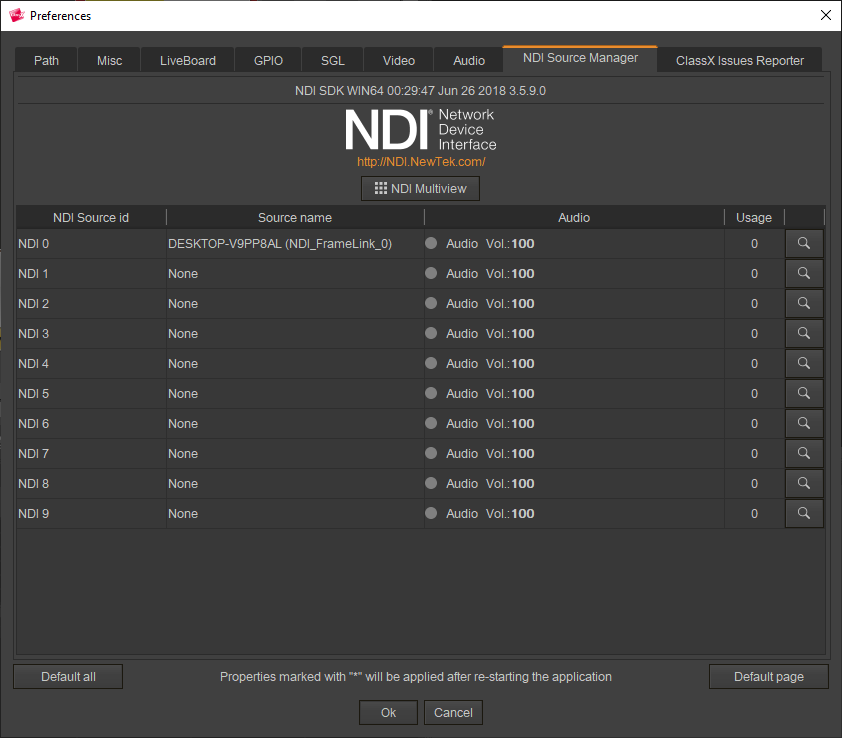Open source search for NDI 1

coord(804,273)
